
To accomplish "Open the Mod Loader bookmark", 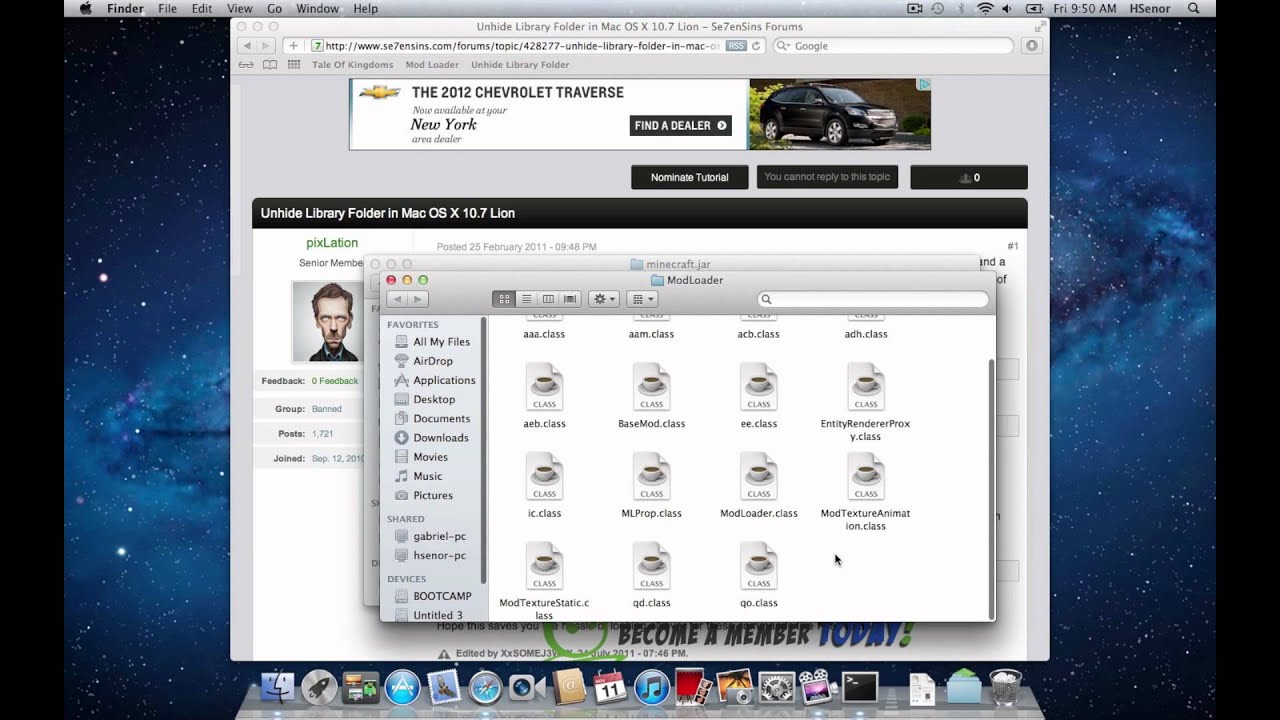I will [x=432, y=65].
